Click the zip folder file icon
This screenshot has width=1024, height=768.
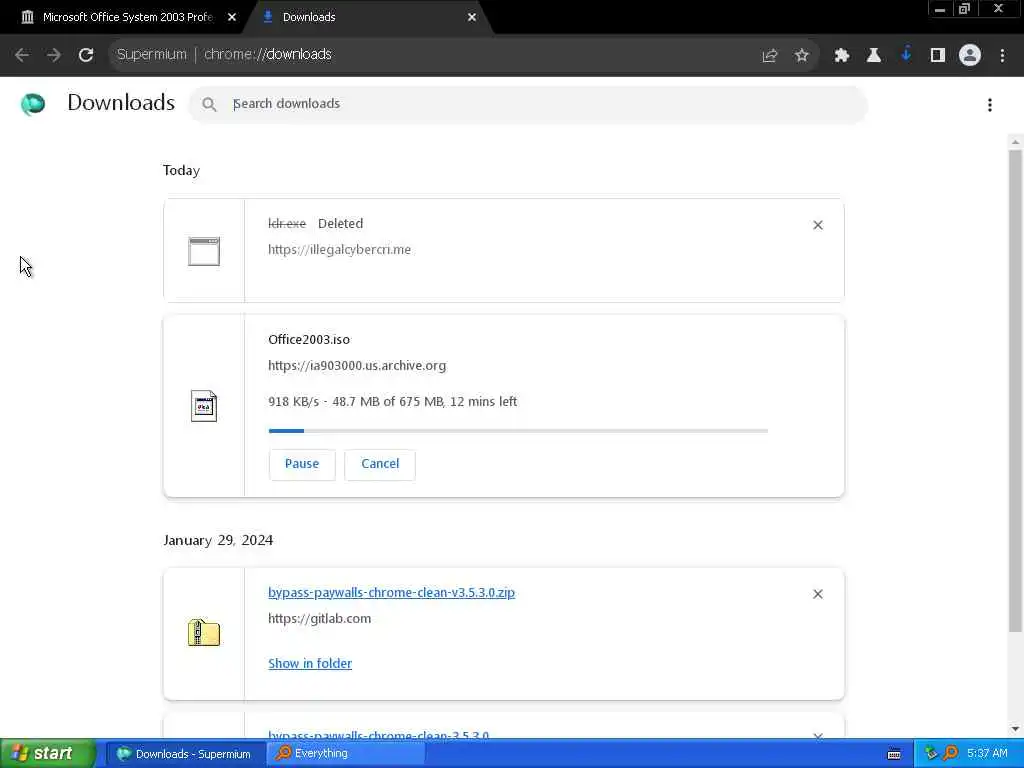click(x=204, y=633)
